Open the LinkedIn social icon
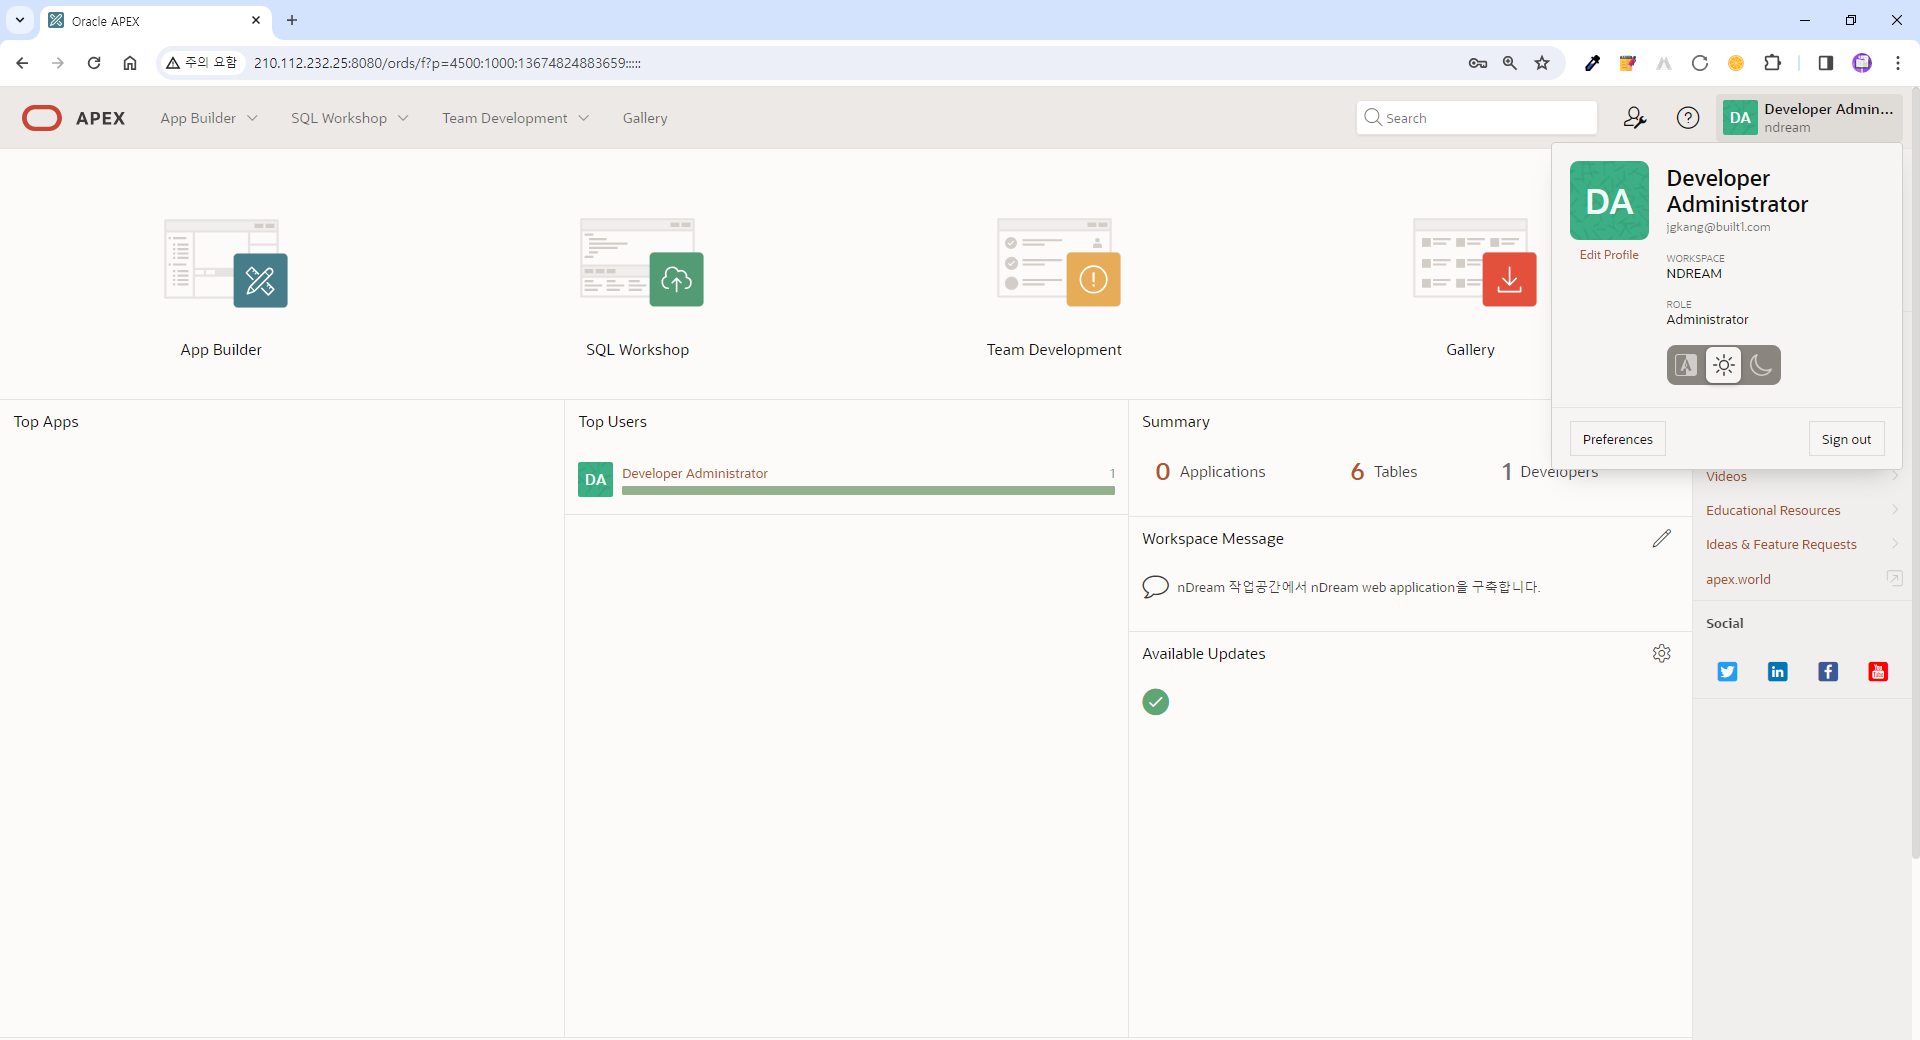 [x=1777, y=672]
